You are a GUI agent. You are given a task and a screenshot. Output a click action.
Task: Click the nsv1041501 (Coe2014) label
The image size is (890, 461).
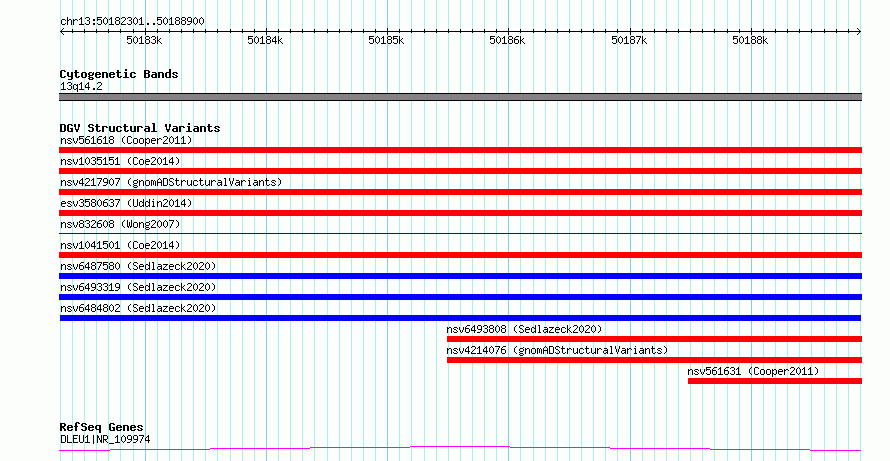point(120,245)
